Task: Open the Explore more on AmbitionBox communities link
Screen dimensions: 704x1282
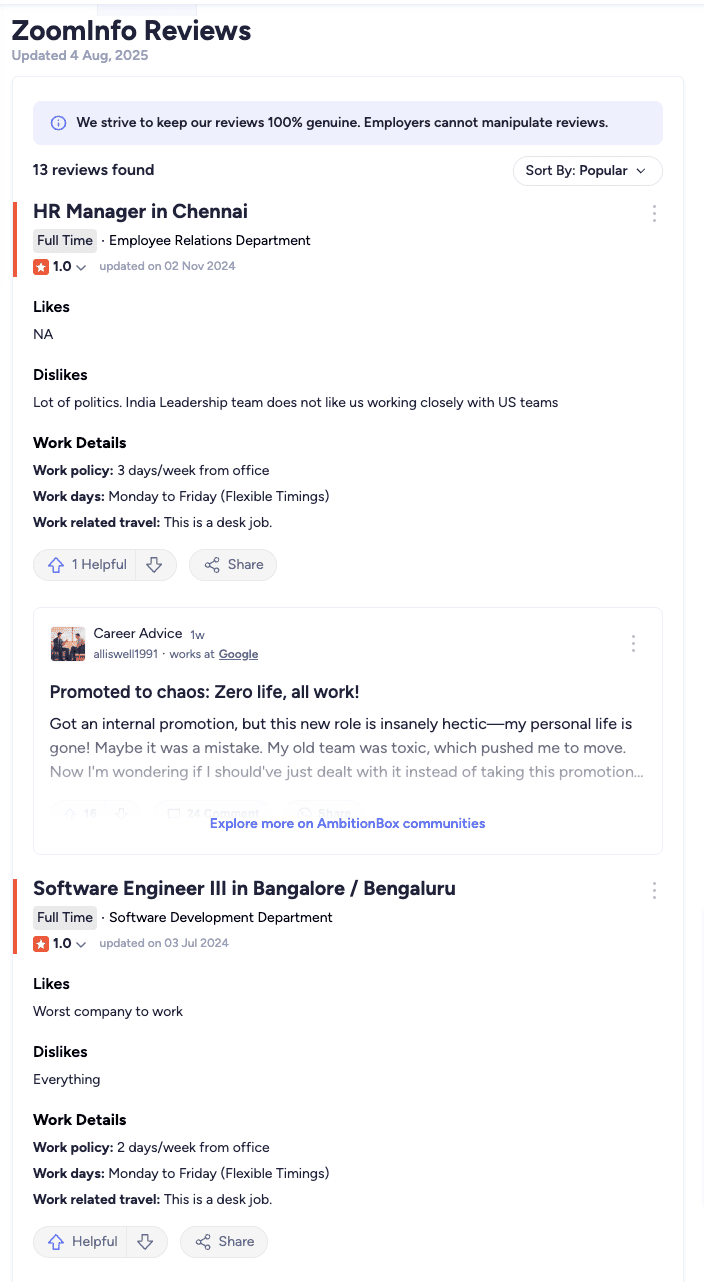Action: 347,822
